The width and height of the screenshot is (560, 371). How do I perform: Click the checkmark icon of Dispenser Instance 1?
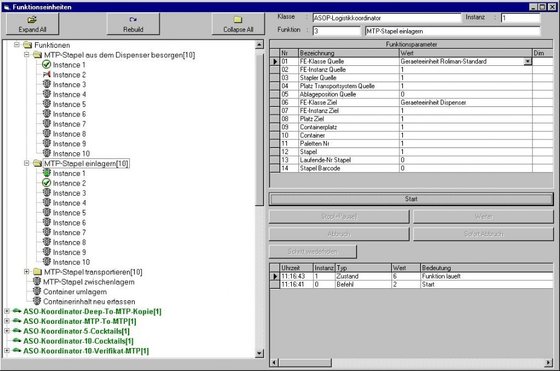pos(46,65)
